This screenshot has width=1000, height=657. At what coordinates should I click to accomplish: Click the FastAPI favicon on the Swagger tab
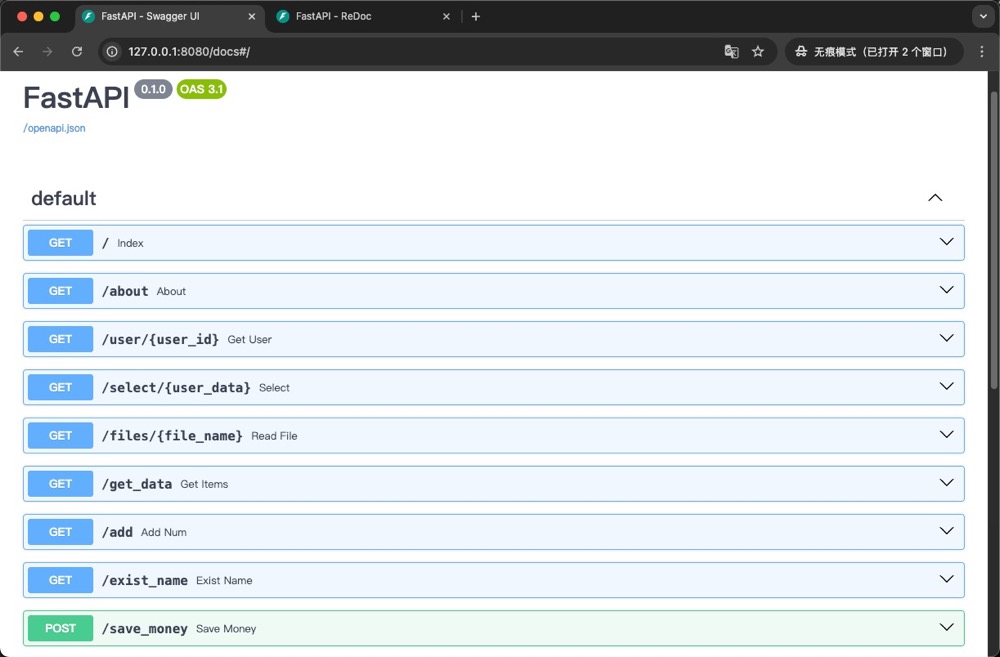[88, 16]
